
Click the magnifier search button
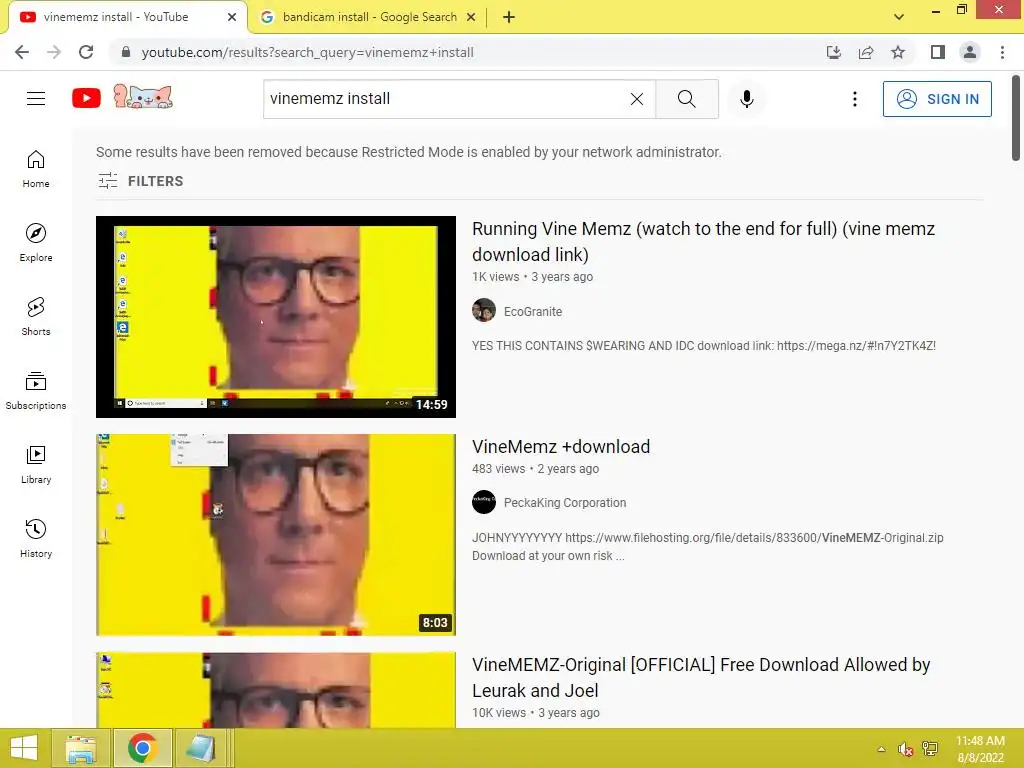pyautogui.click(x=686, y=99)
